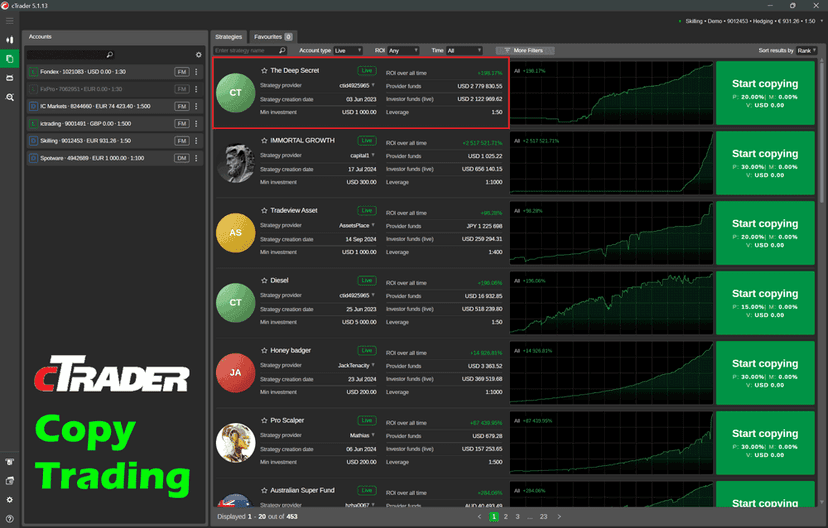Screen dimensions: 828x528
Task: Expand provider dropdown for ctid4925965 on Deep Secret
Action: (373, 85)
